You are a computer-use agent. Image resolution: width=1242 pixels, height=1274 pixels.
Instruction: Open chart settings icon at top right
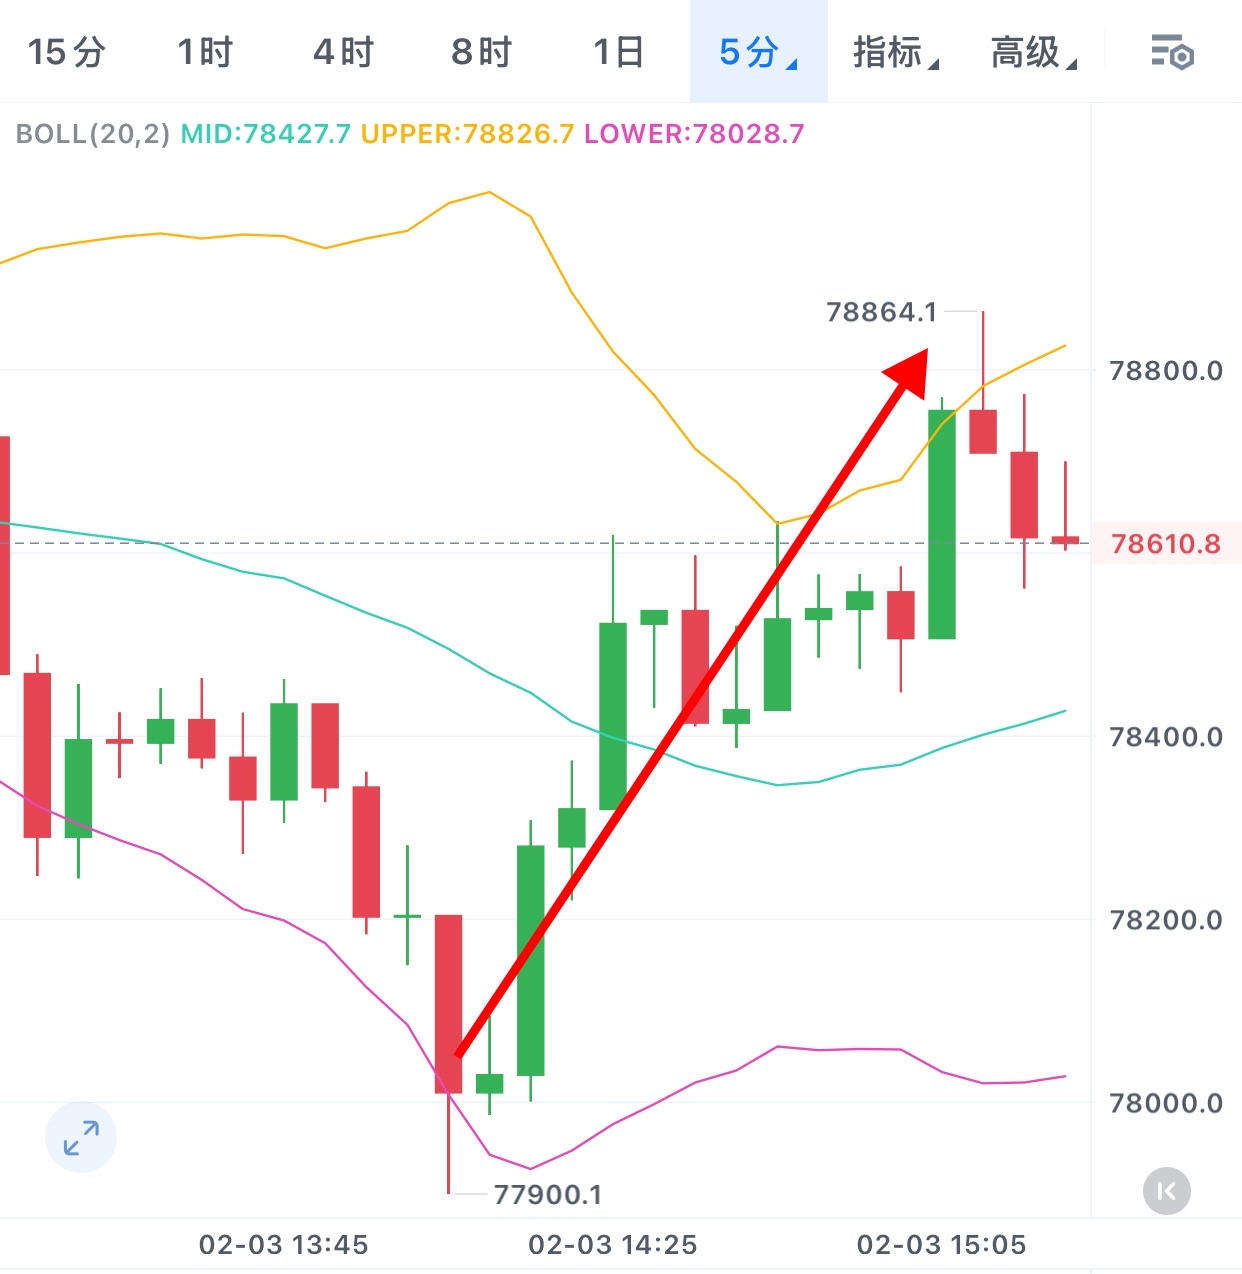[1172, 52]
